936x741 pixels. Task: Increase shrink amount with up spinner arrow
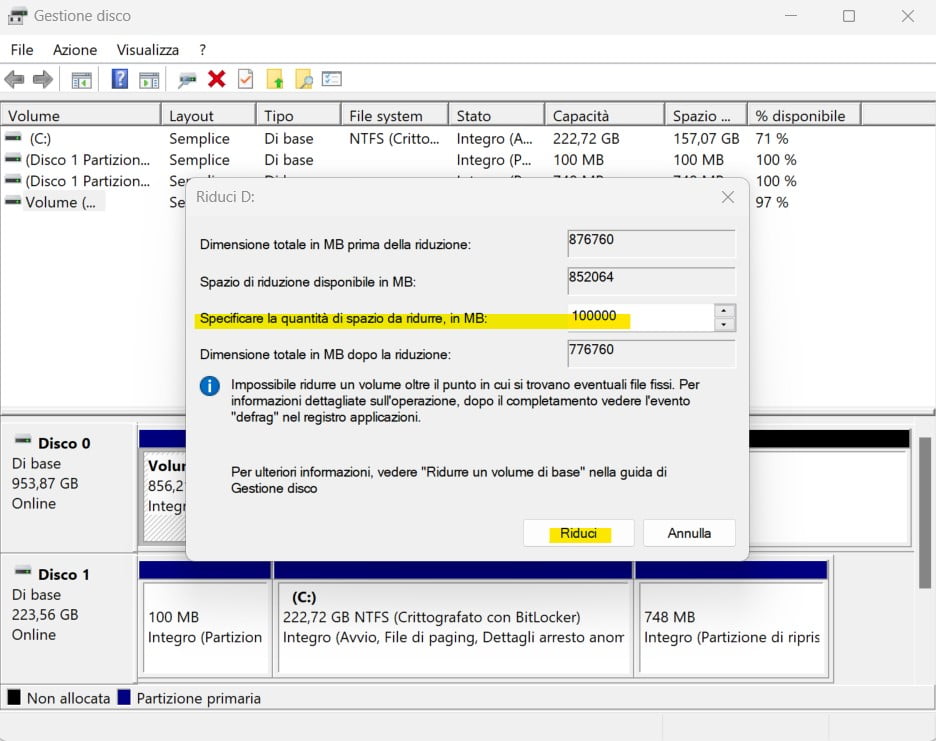tap(725, 311)
